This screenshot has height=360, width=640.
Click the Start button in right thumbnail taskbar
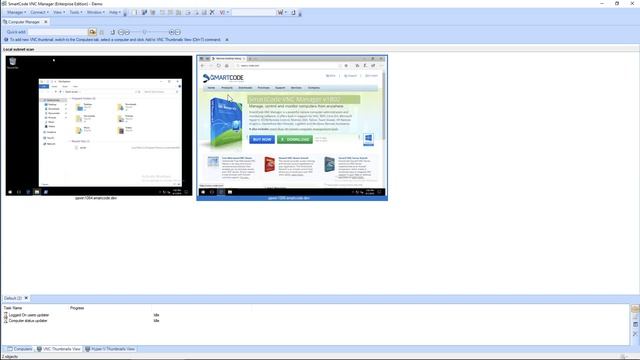(x=203, y=192)
